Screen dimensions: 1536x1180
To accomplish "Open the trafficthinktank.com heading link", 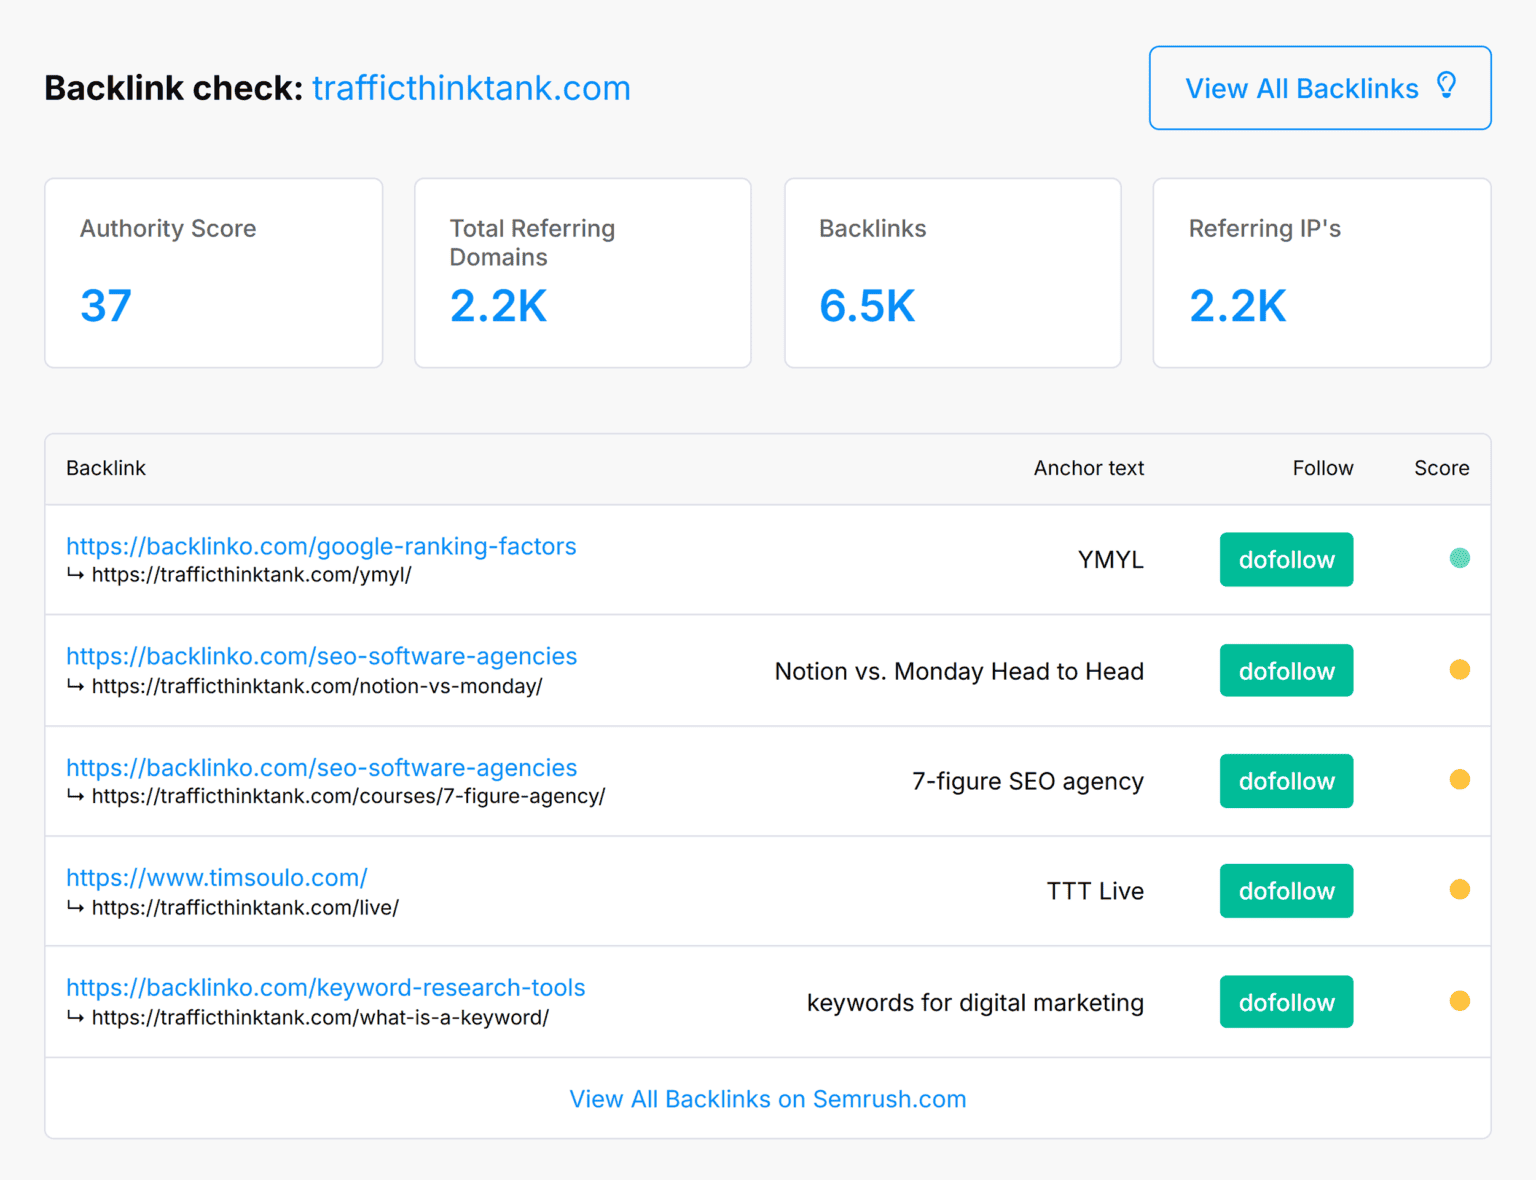I will coord(471,88).
